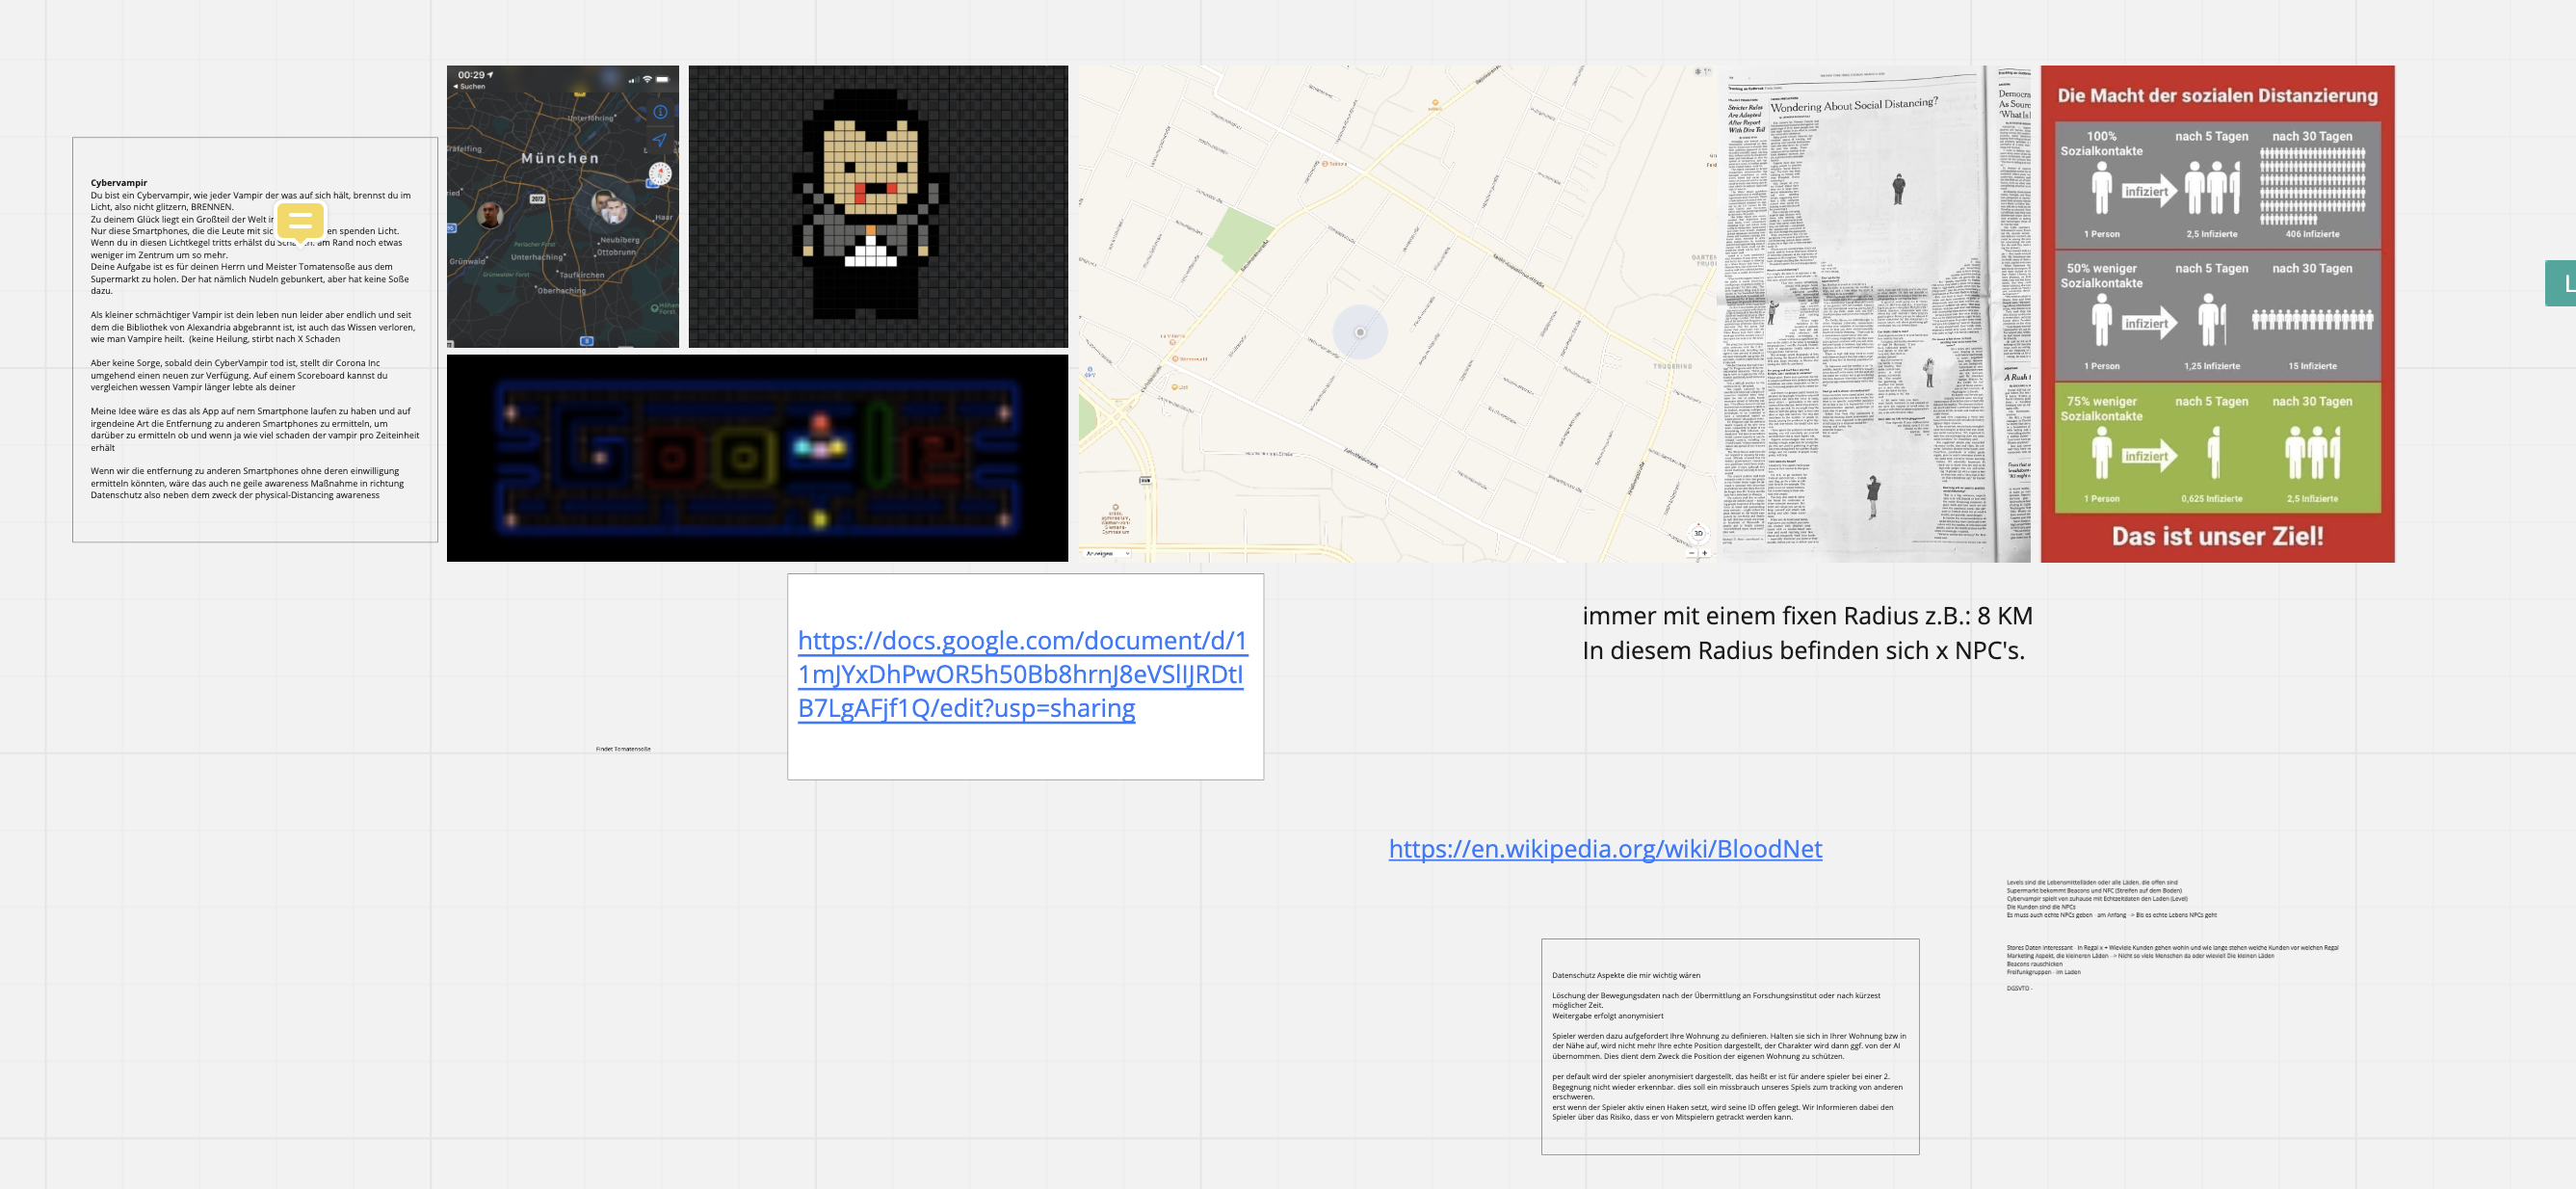
Task: Click the zoom-out minus on the light street map
Action: point(1692,553)
